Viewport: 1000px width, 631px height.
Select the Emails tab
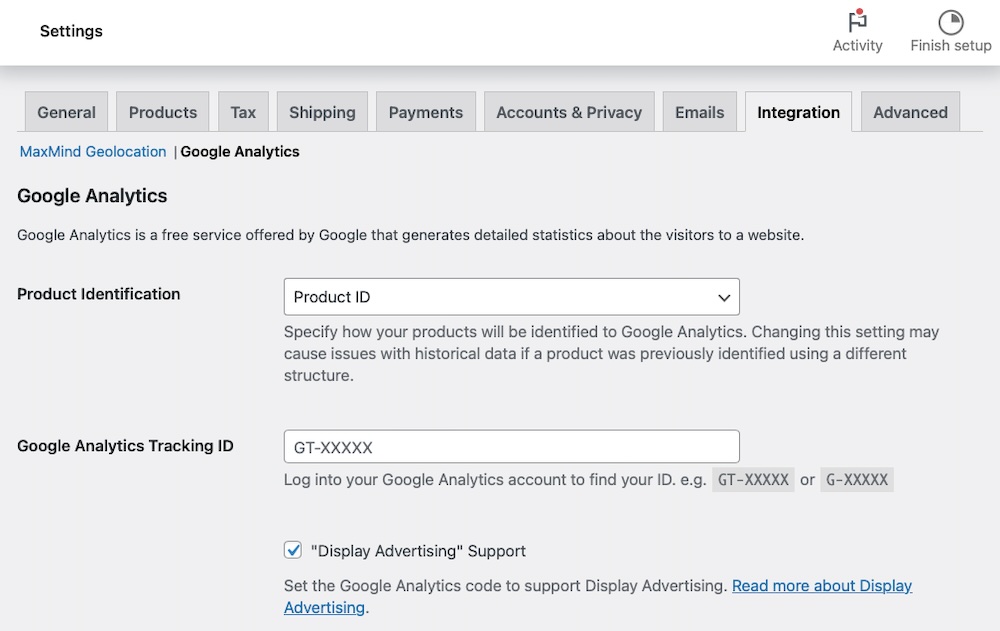point(699,112)
